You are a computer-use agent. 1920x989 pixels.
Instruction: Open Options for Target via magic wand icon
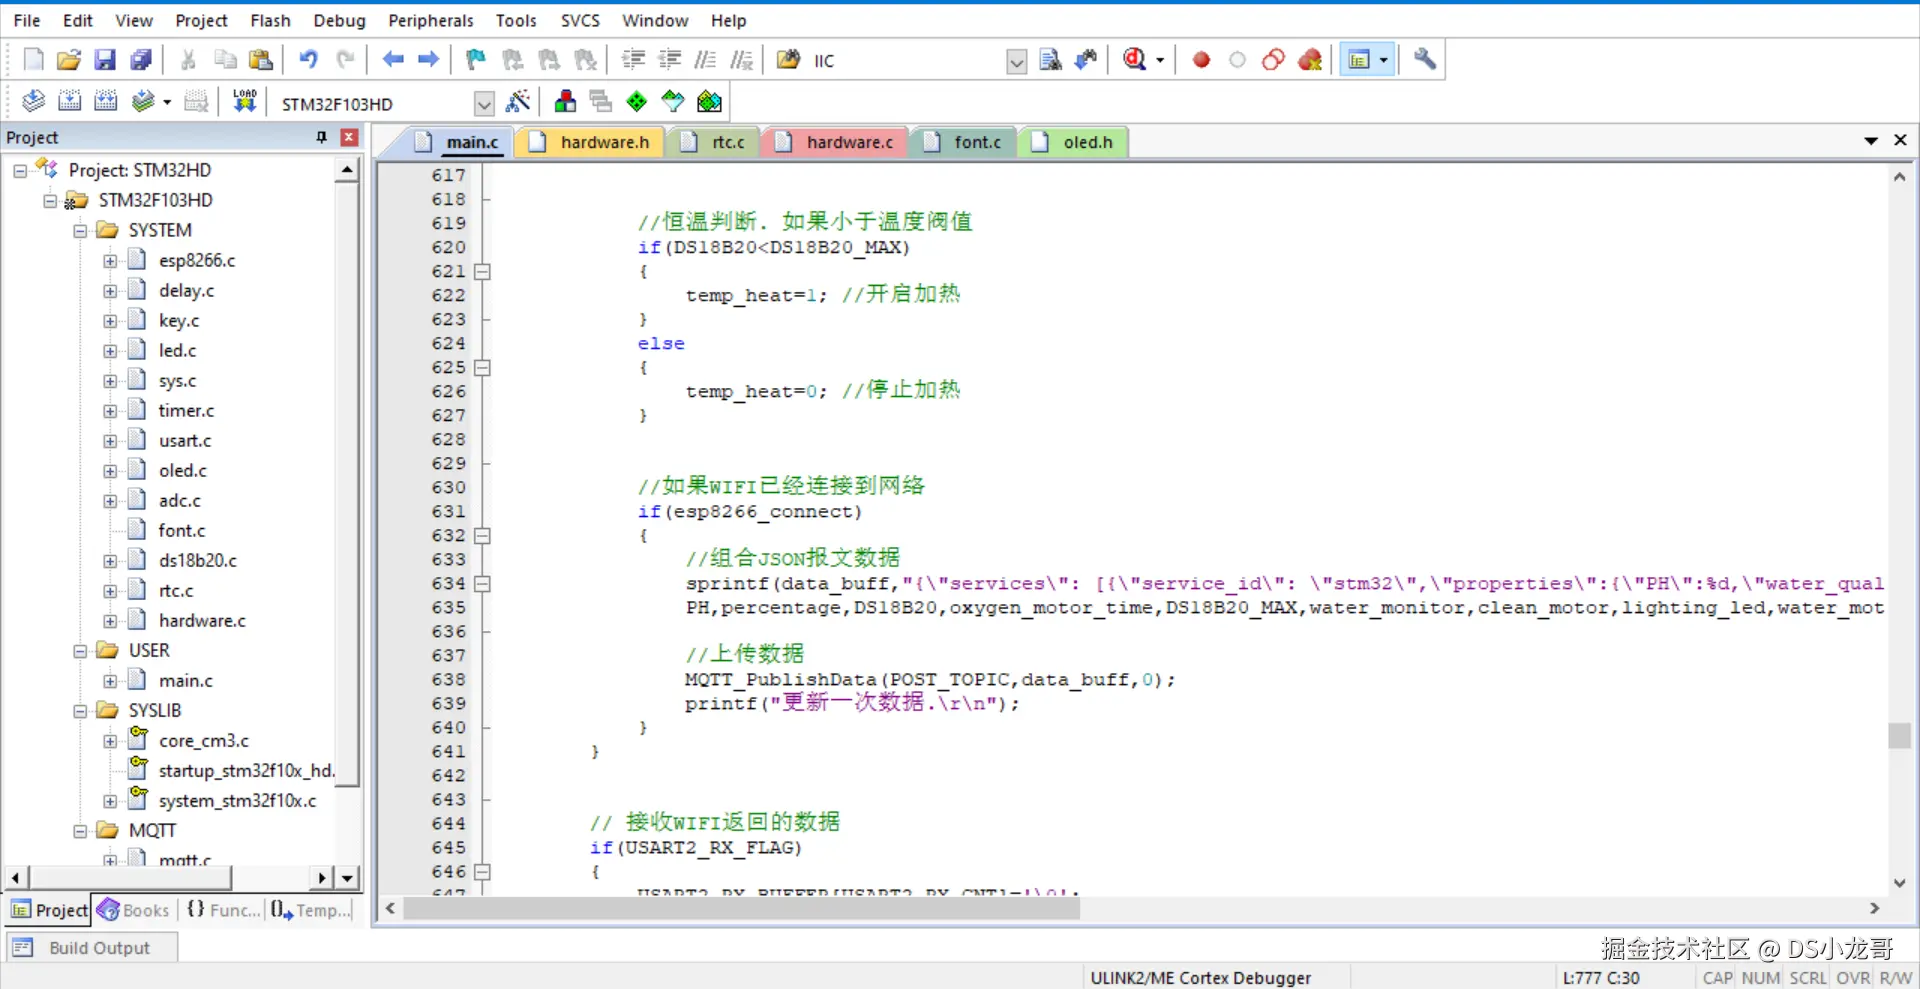click(x=519, y=101)
